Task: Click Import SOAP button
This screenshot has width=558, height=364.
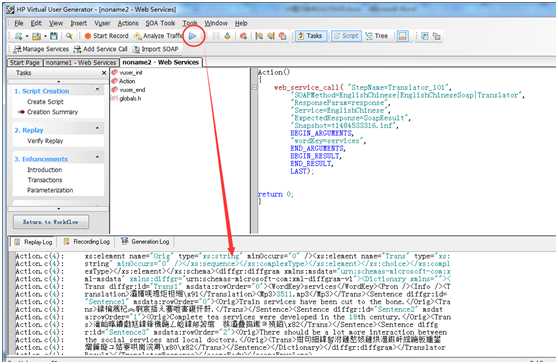Action: coord(156,49)
